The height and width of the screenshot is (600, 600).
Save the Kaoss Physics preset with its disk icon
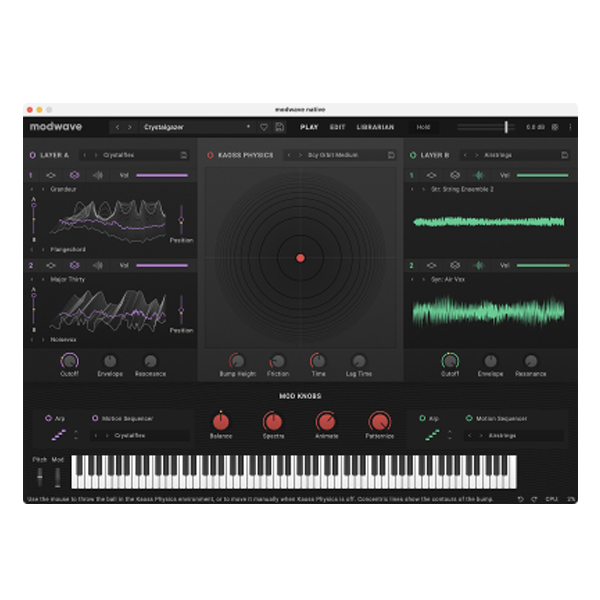(391, 155)
